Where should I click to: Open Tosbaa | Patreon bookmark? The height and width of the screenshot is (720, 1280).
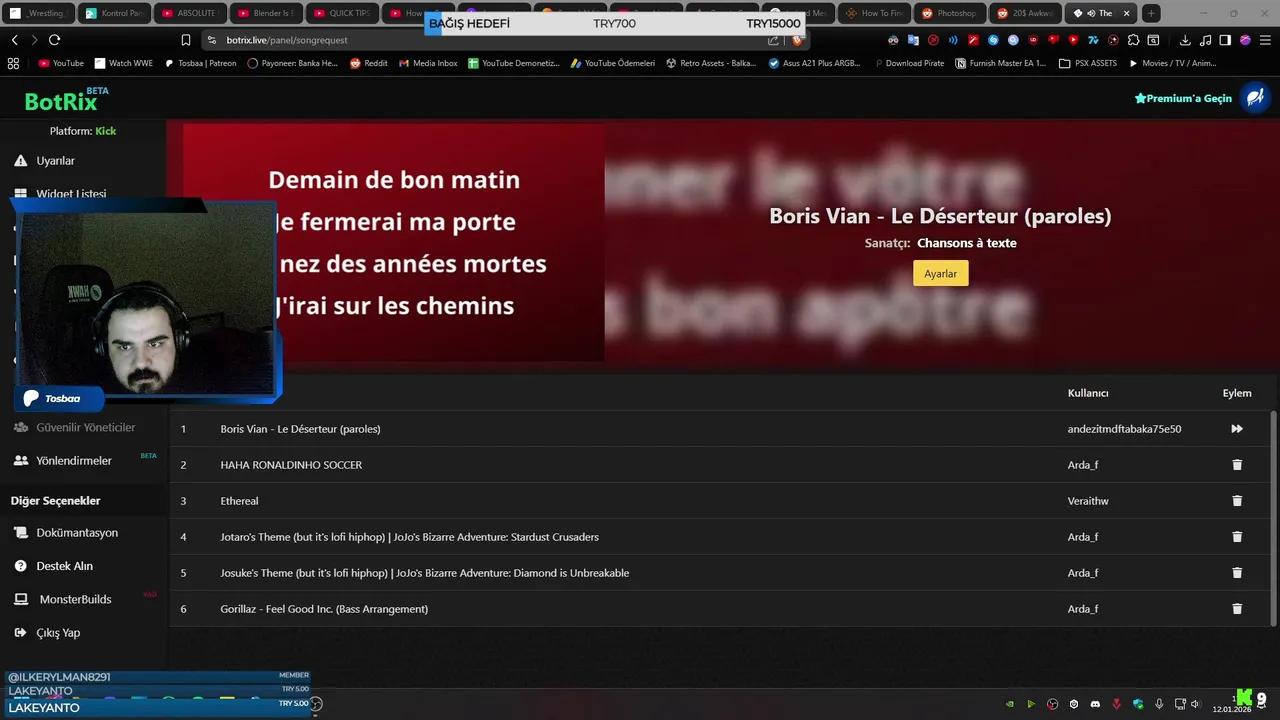click(x=200, y=63)
